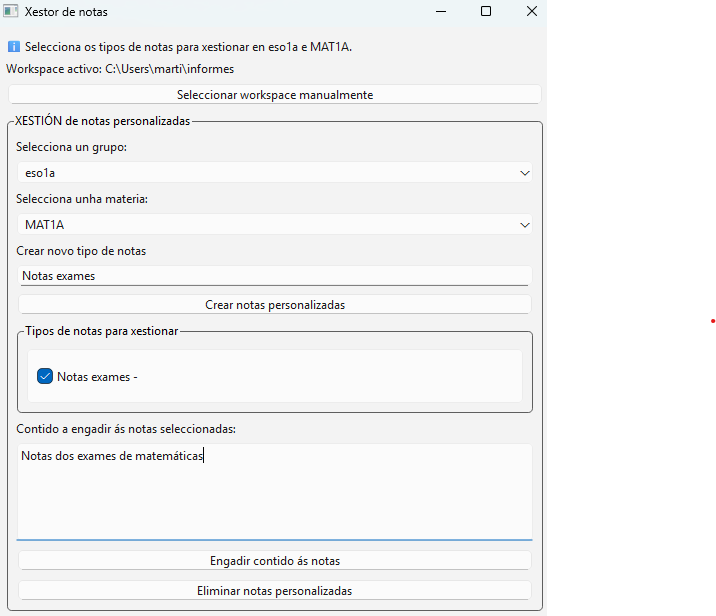Maximize the Xestor de notas window
Viewport: 716px width, 616px height.
pos(486,12)
